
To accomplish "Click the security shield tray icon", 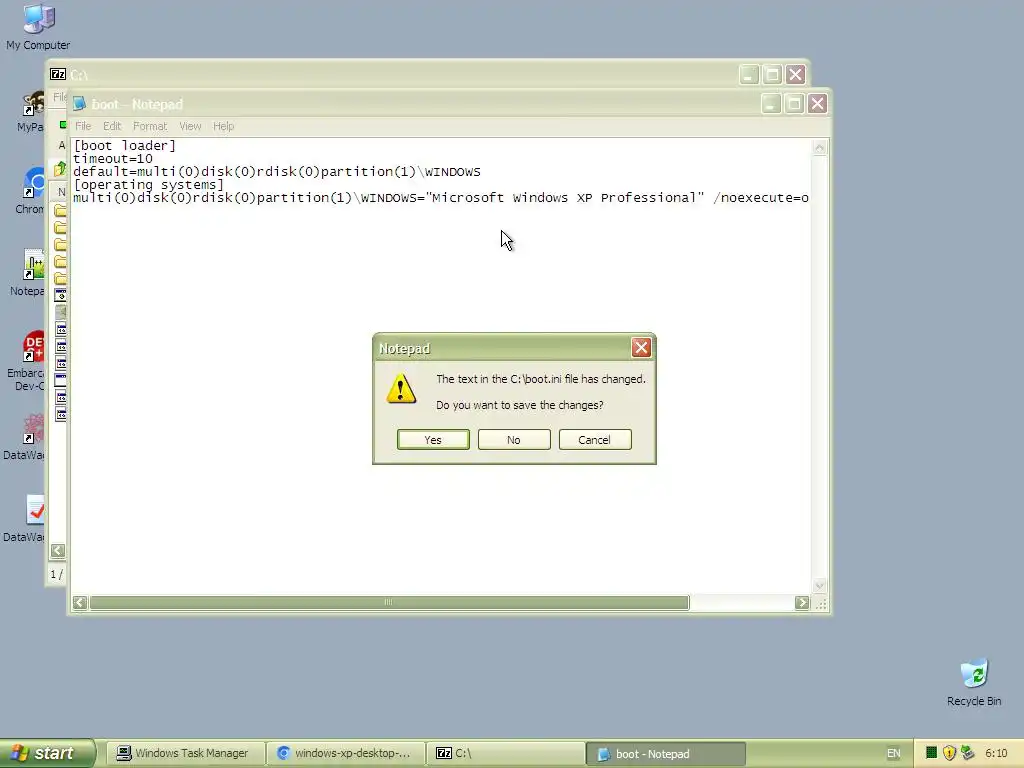I will coord(949,753).
